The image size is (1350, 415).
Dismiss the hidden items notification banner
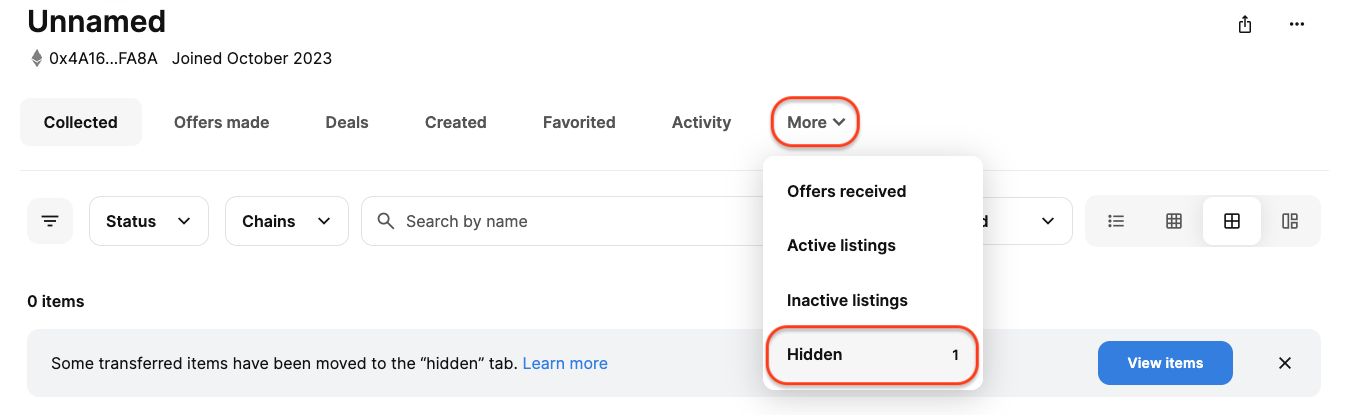tap(1285, 363)
